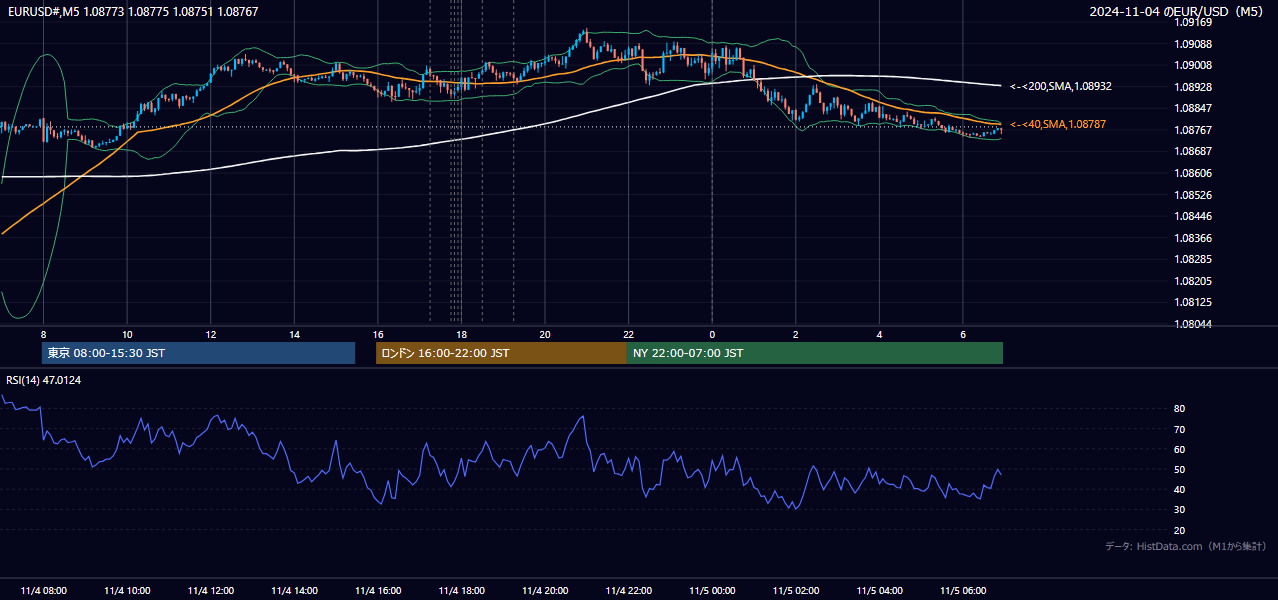Click hour tick 2 under the price chart
This screenshot has height=600, width=1278.
796,334
